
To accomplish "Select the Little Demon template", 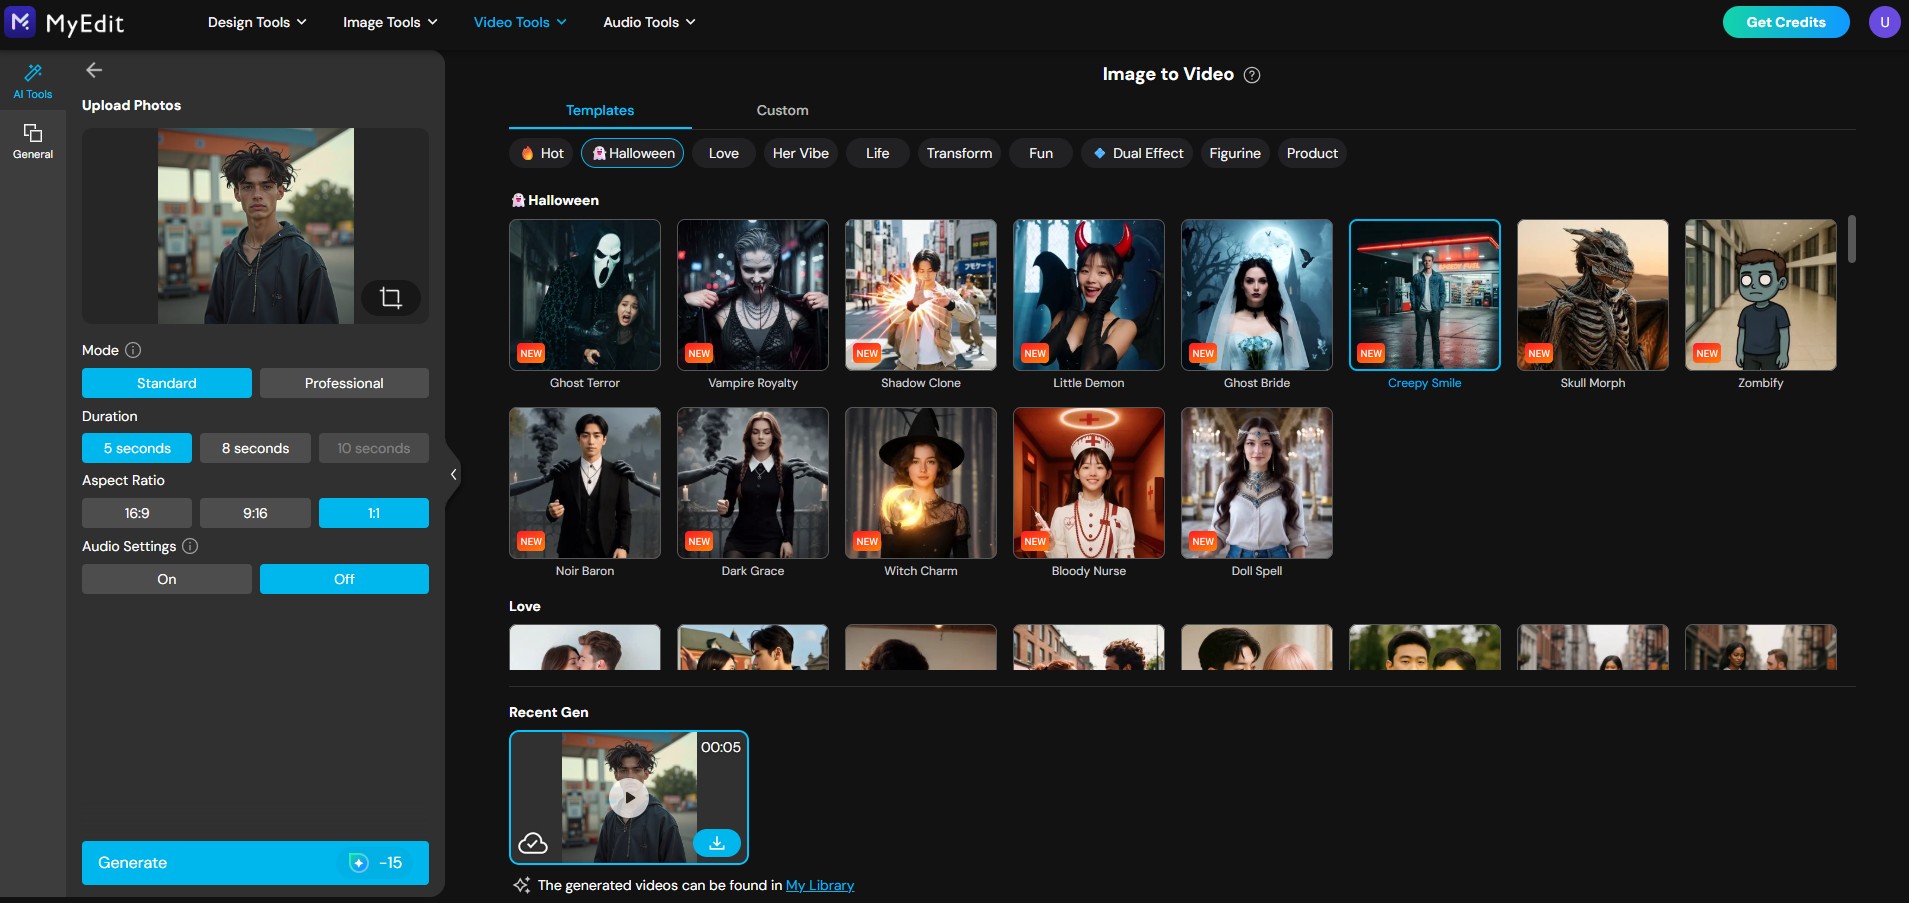I will click(1089, 295).
